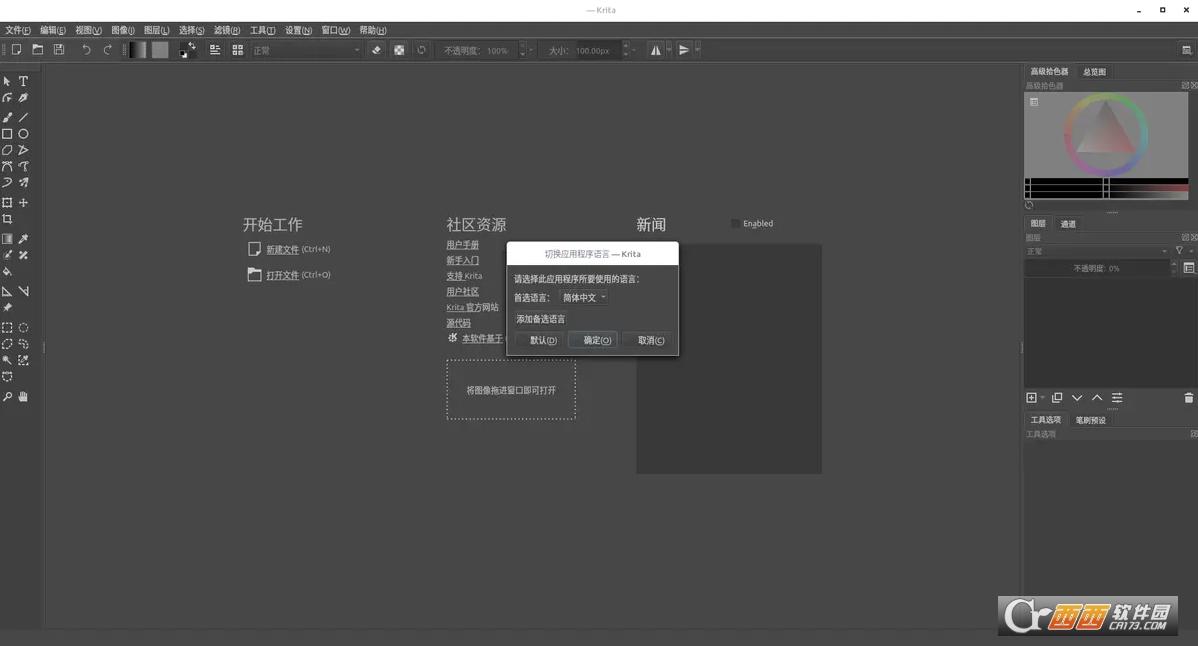The image size is (1198, 646).
Task: Delete layer with trash icon
Action: coord(1188,398)
